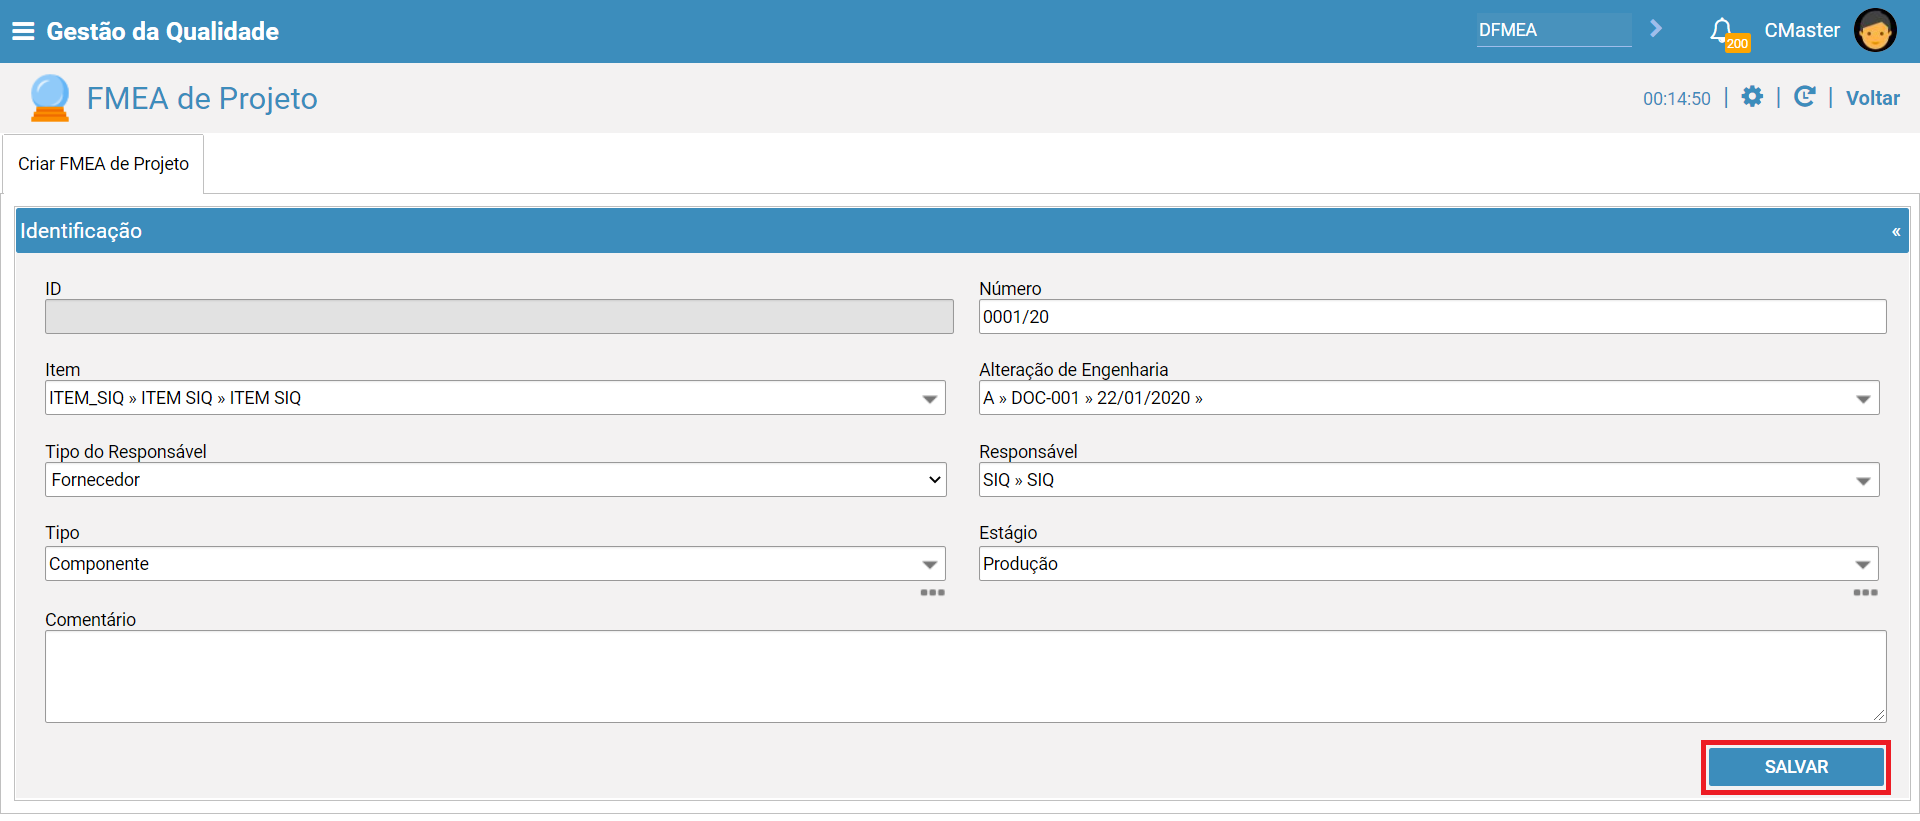This screenshot has width=1920, height=821.
Task: Open the Item dropdown
Action: (495, 398)
